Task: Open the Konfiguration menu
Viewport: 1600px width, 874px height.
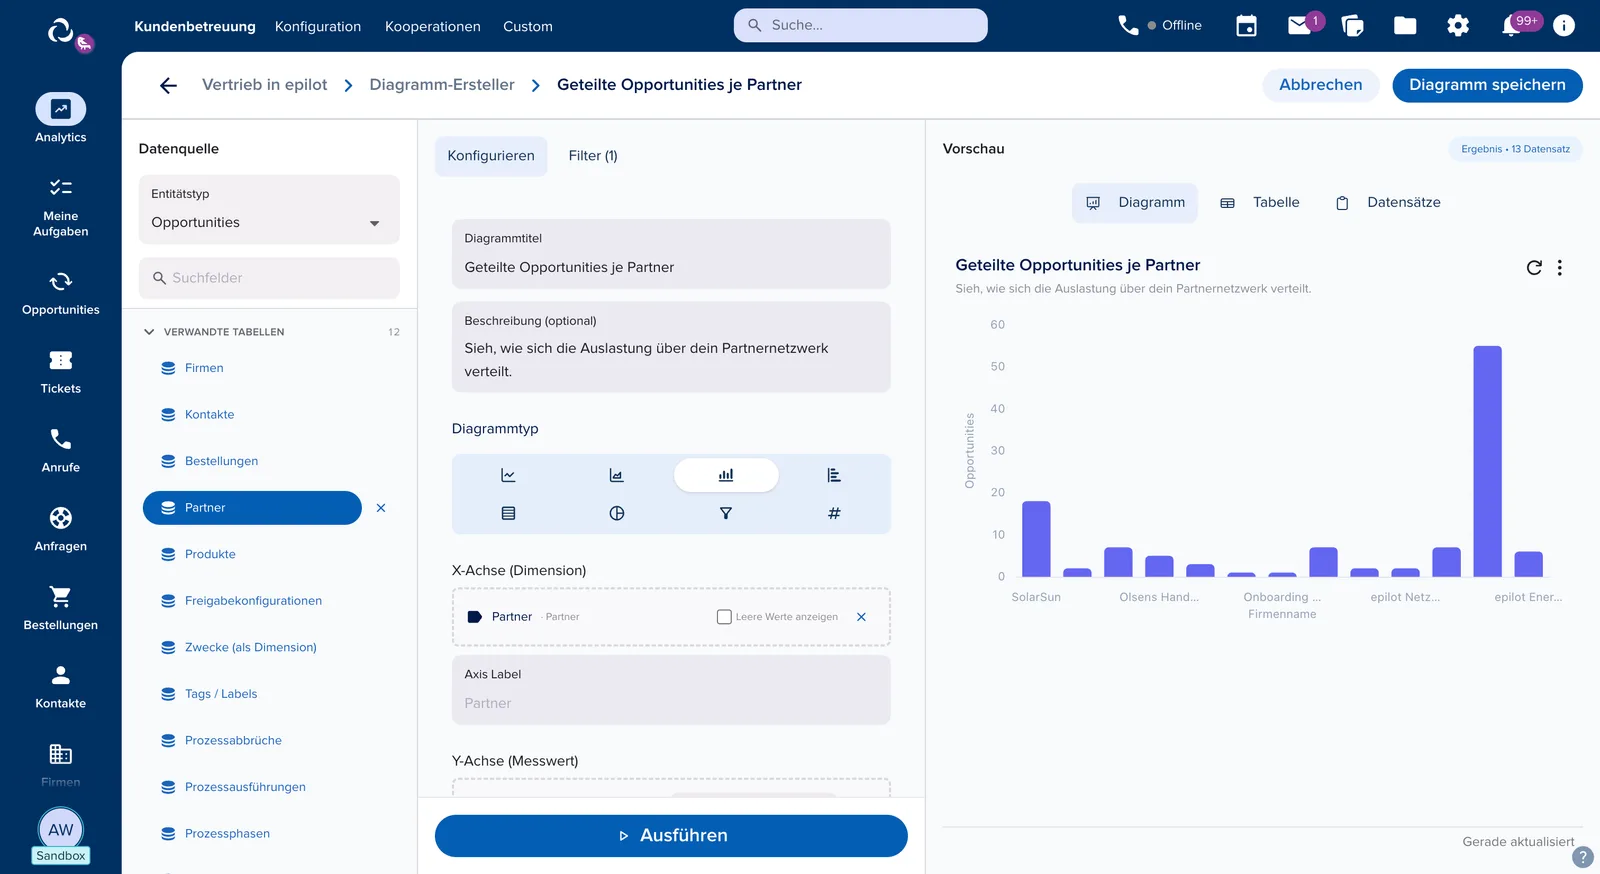Action: click(x=318, y=26)
